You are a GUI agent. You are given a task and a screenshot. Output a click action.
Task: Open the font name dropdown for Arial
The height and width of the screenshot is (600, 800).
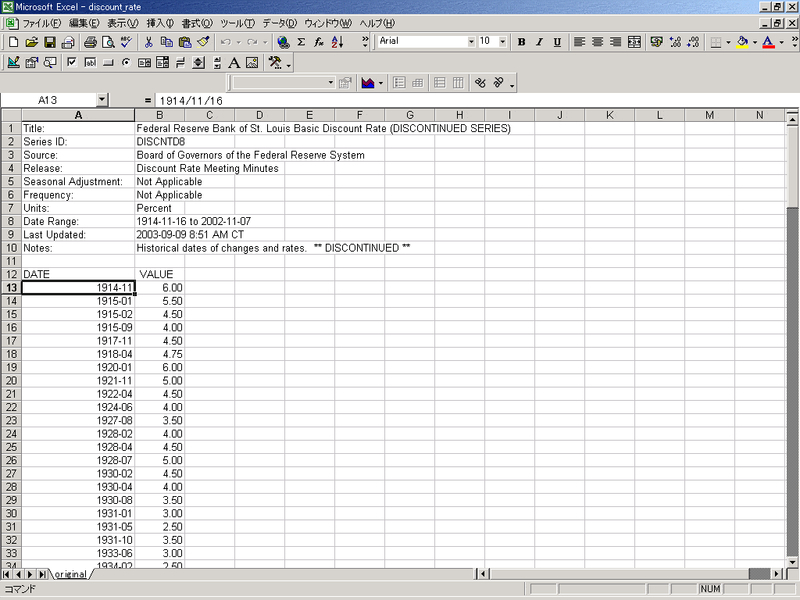pos(471,41)
